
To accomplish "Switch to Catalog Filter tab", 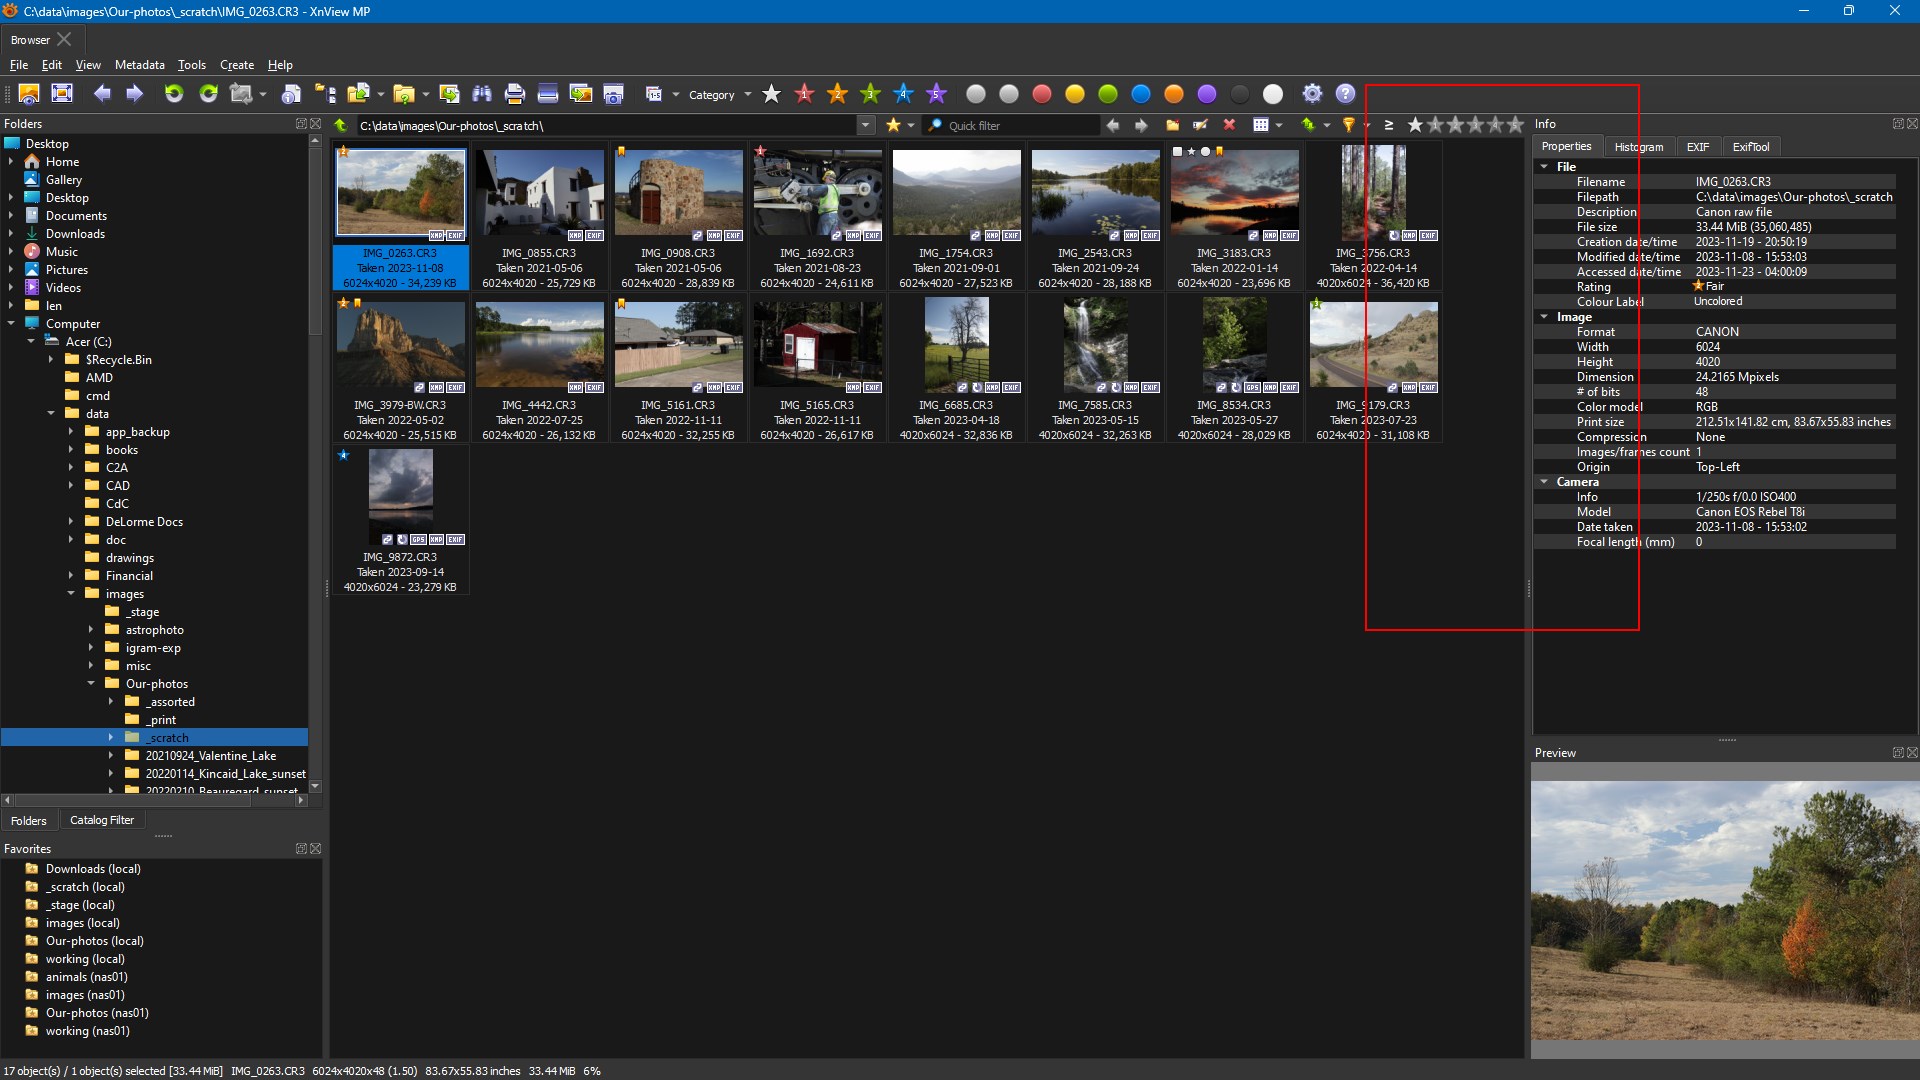I will click(x=102, y=820).
